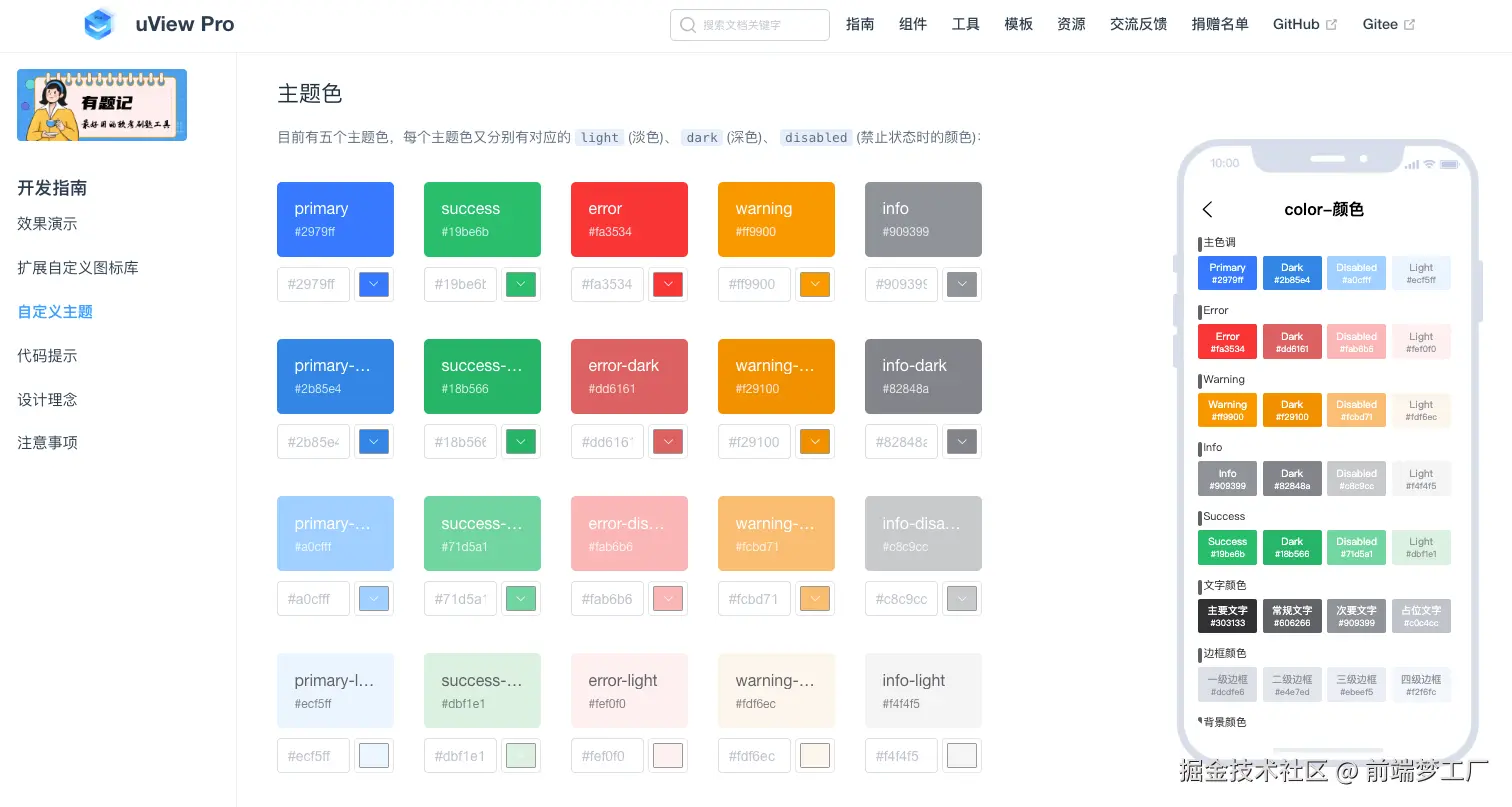Viewport: 1512px width, 807px height.
Task: Edit the warning #ff9900 hex input
Action: pyautogui.click(x=754, y=284)
